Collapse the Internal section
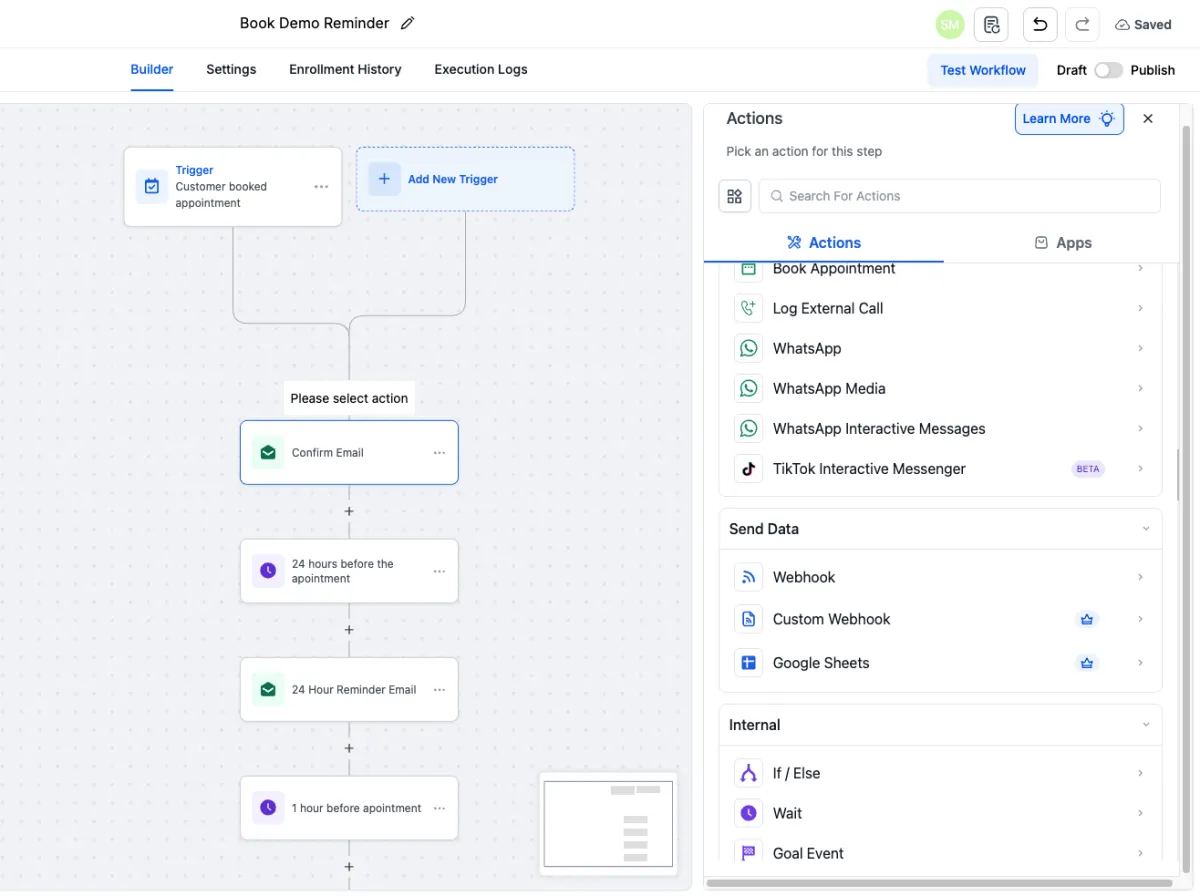Image resolution: width=1200 pixels, height=896 pixels. 1146,725
